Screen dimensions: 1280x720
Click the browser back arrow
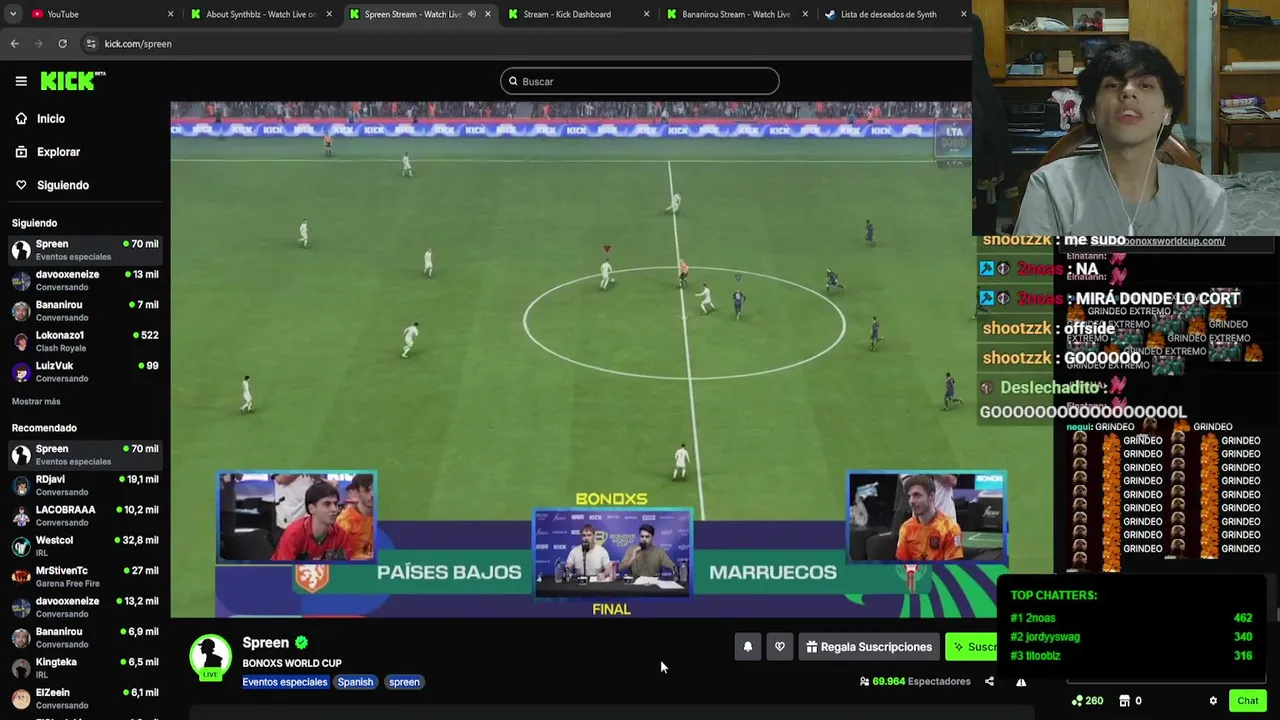click(x=15, y=44)
